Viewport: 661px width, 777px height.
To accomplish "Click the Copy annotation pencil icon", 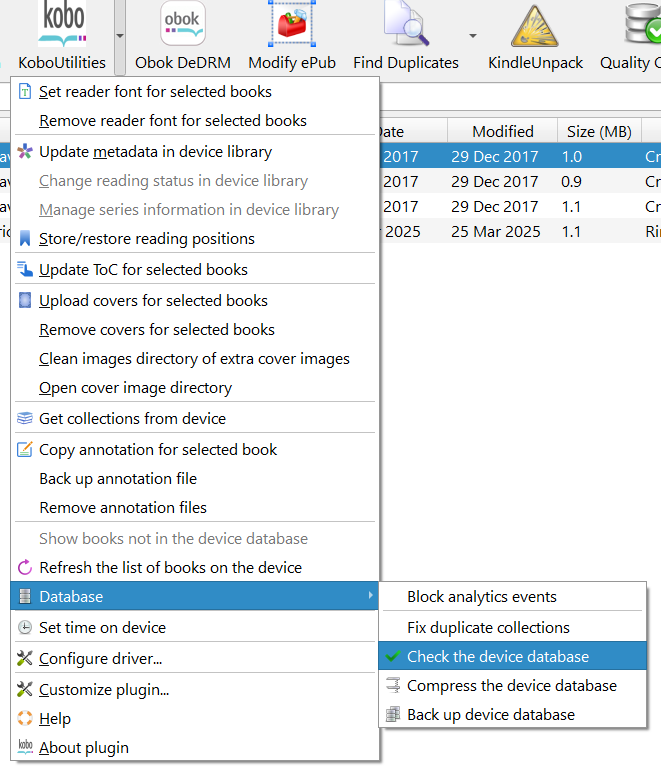I will 25,449.
